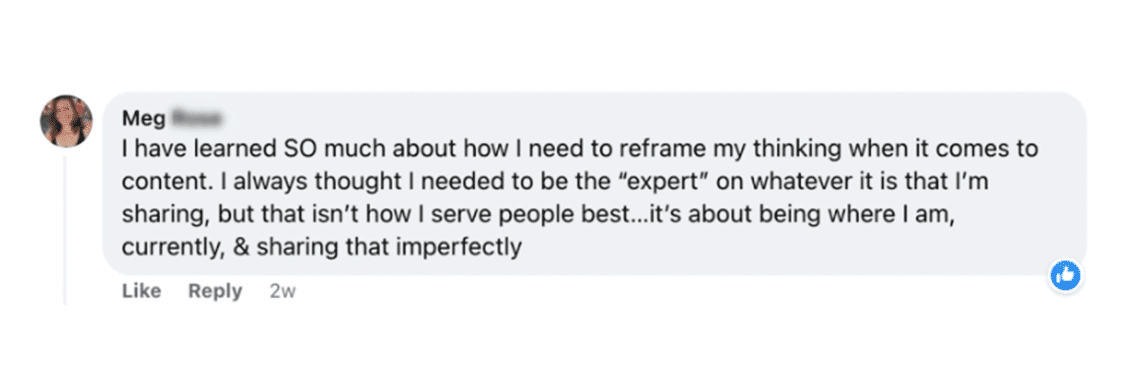This screenshot has height=392, width=1128.
Task: Open Meg's profile picture avatar
Action: pyautogui.click(x=66, y=121)
